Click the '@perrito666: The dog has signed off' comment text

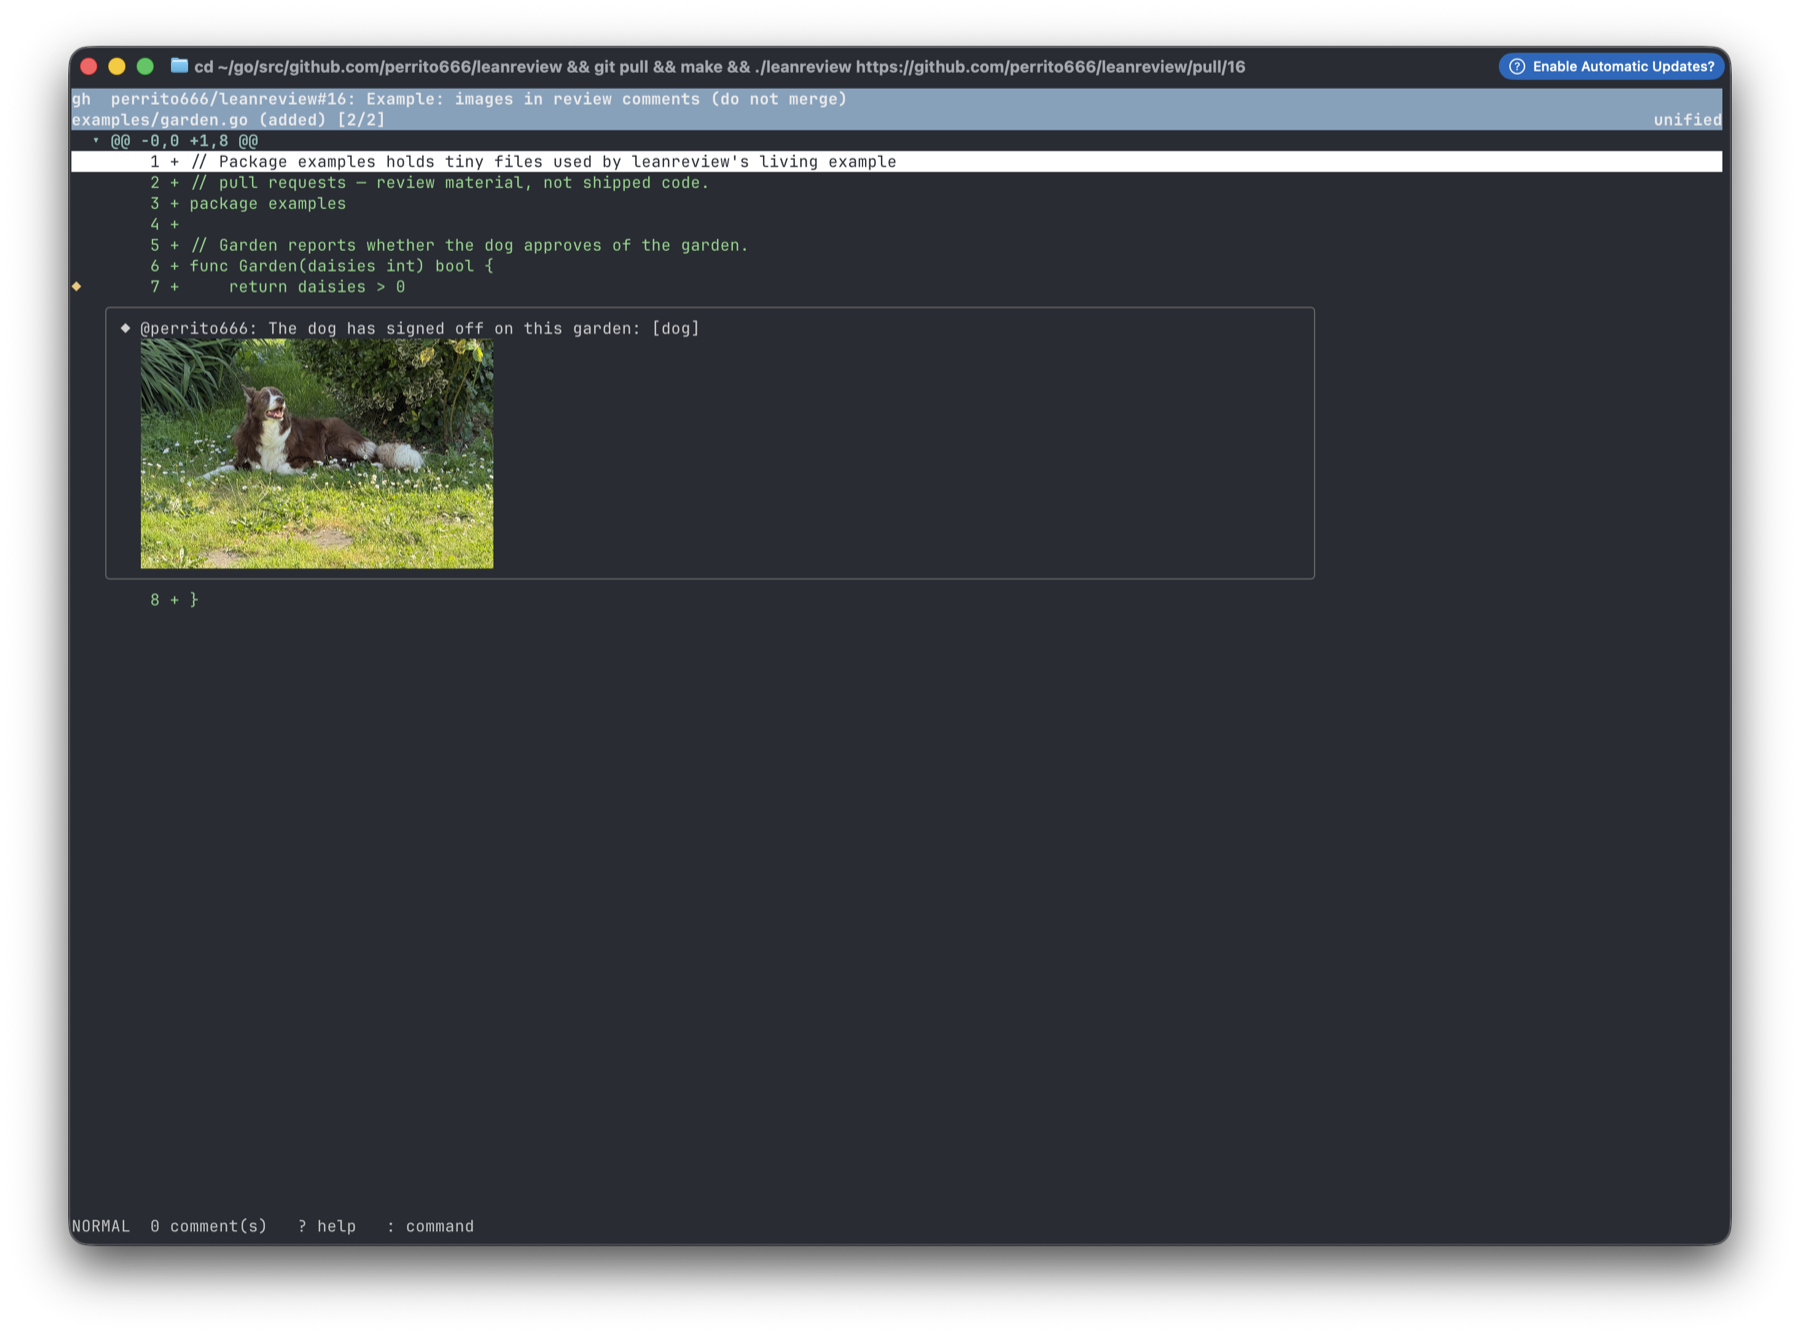pos(420,328)
